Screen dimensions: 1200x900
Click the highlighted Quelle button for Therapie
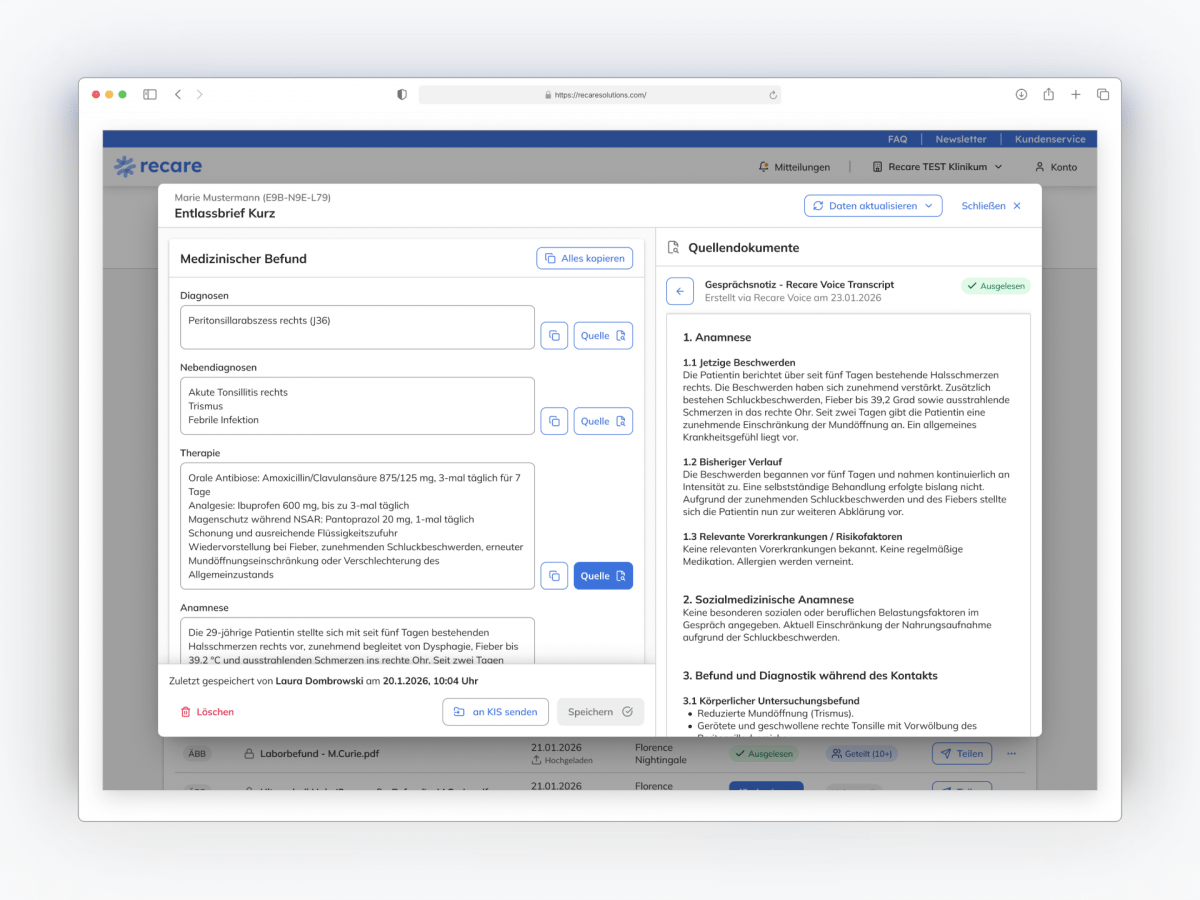point(603,576)
